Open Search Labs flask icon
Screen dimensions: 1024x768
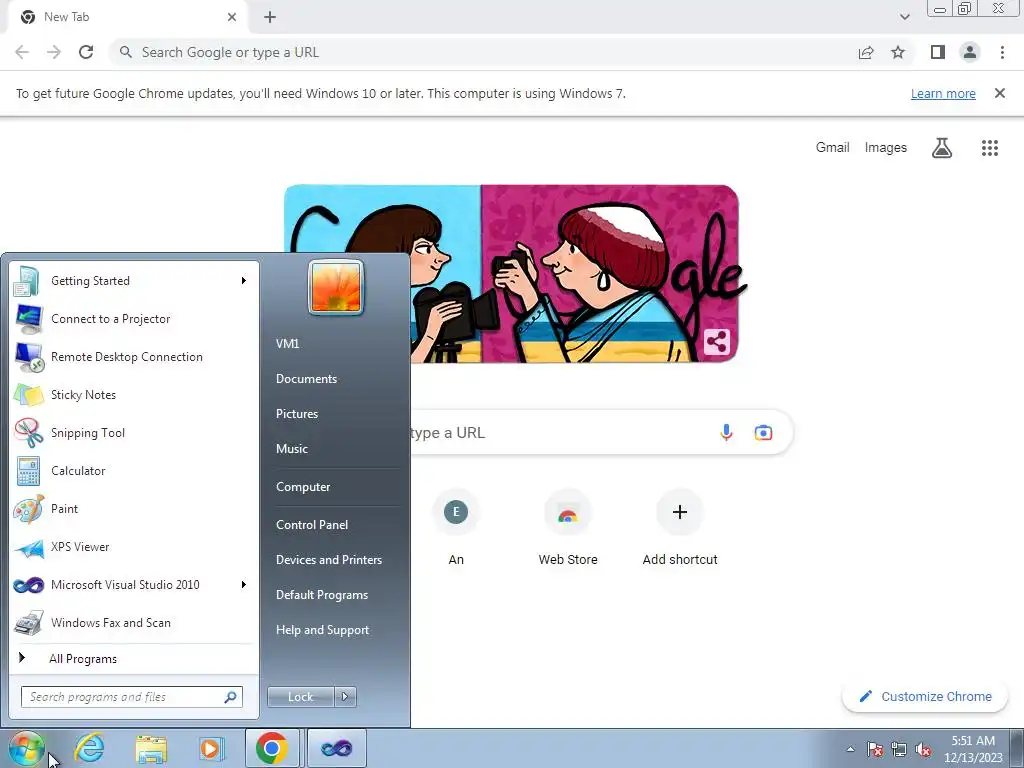pyautogui.click(x=942, y=148)
